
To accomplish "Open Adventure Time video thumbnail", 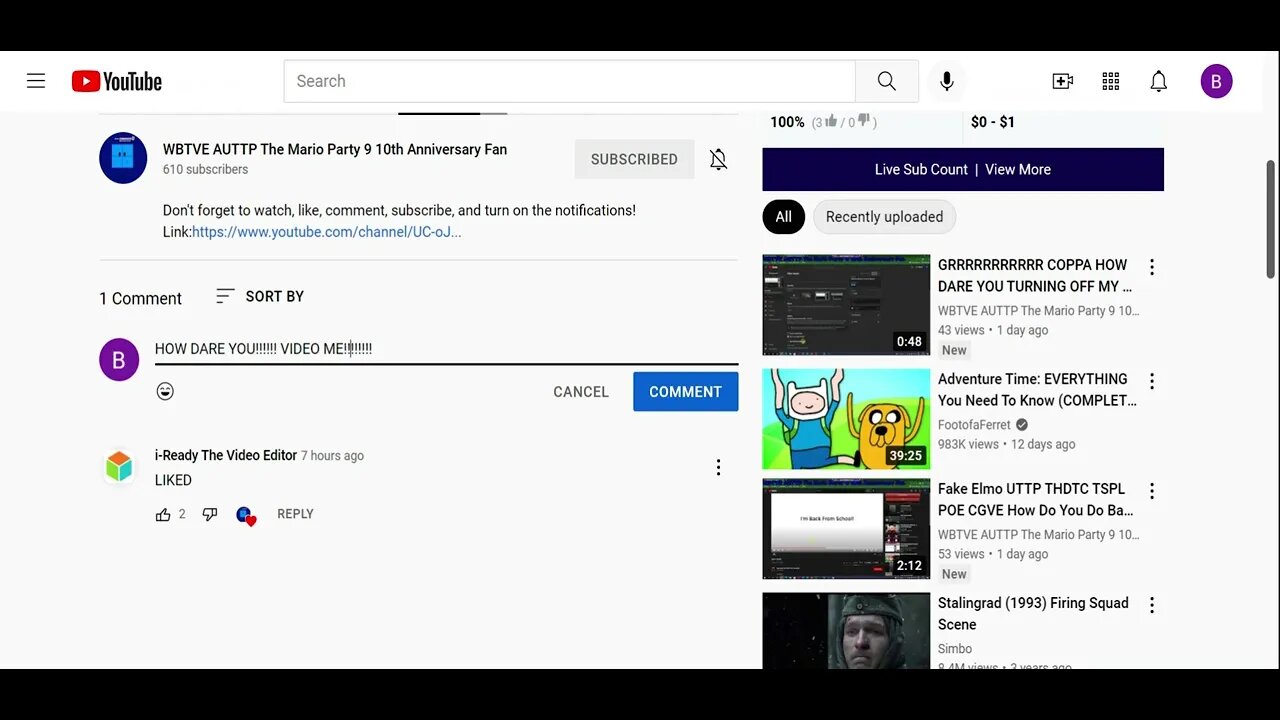I will point(846,419).
